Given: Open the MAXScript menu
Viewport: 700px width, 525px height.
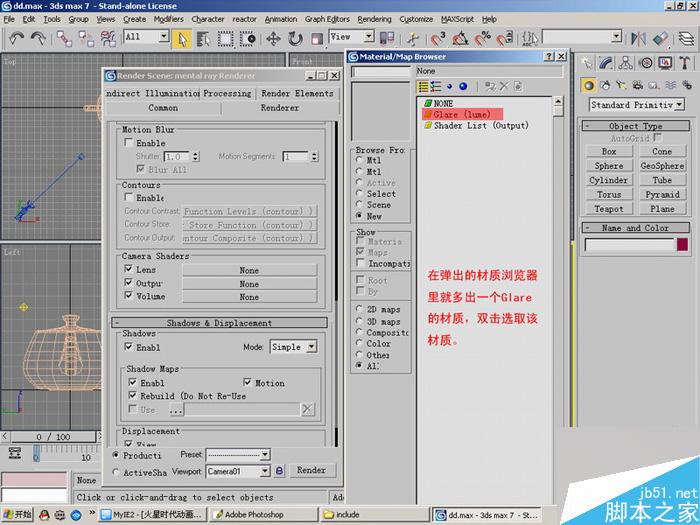Looking at the screenshot, I should click(457, 19).
